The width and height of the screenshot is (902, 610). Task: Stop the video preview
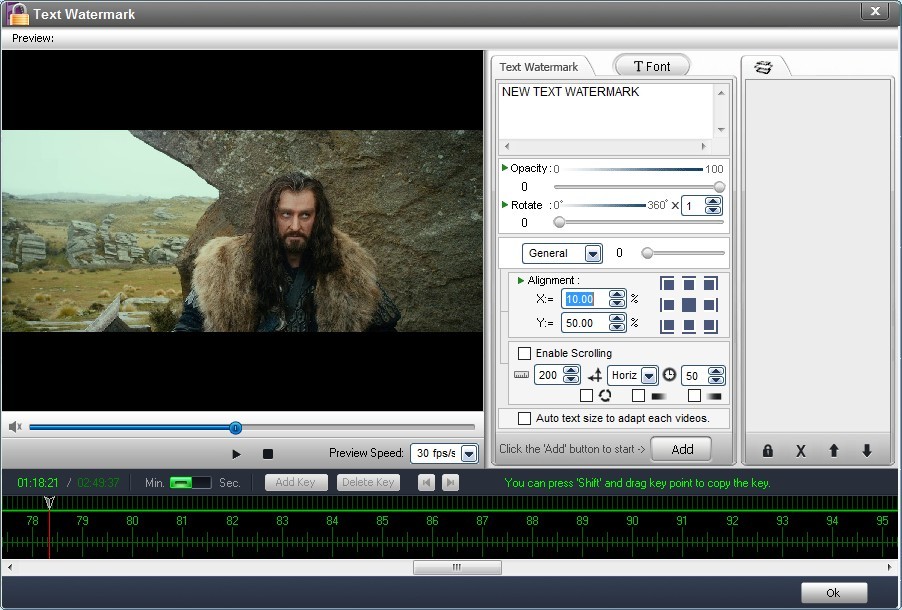point(267,454)
